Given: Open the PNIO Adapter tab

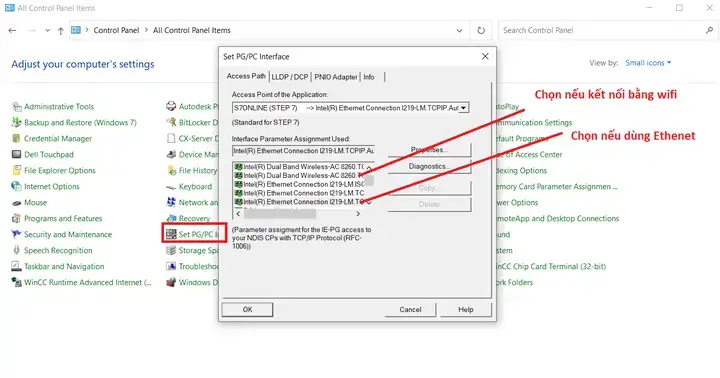Looking at the screenshot, I should click(336, 77).
